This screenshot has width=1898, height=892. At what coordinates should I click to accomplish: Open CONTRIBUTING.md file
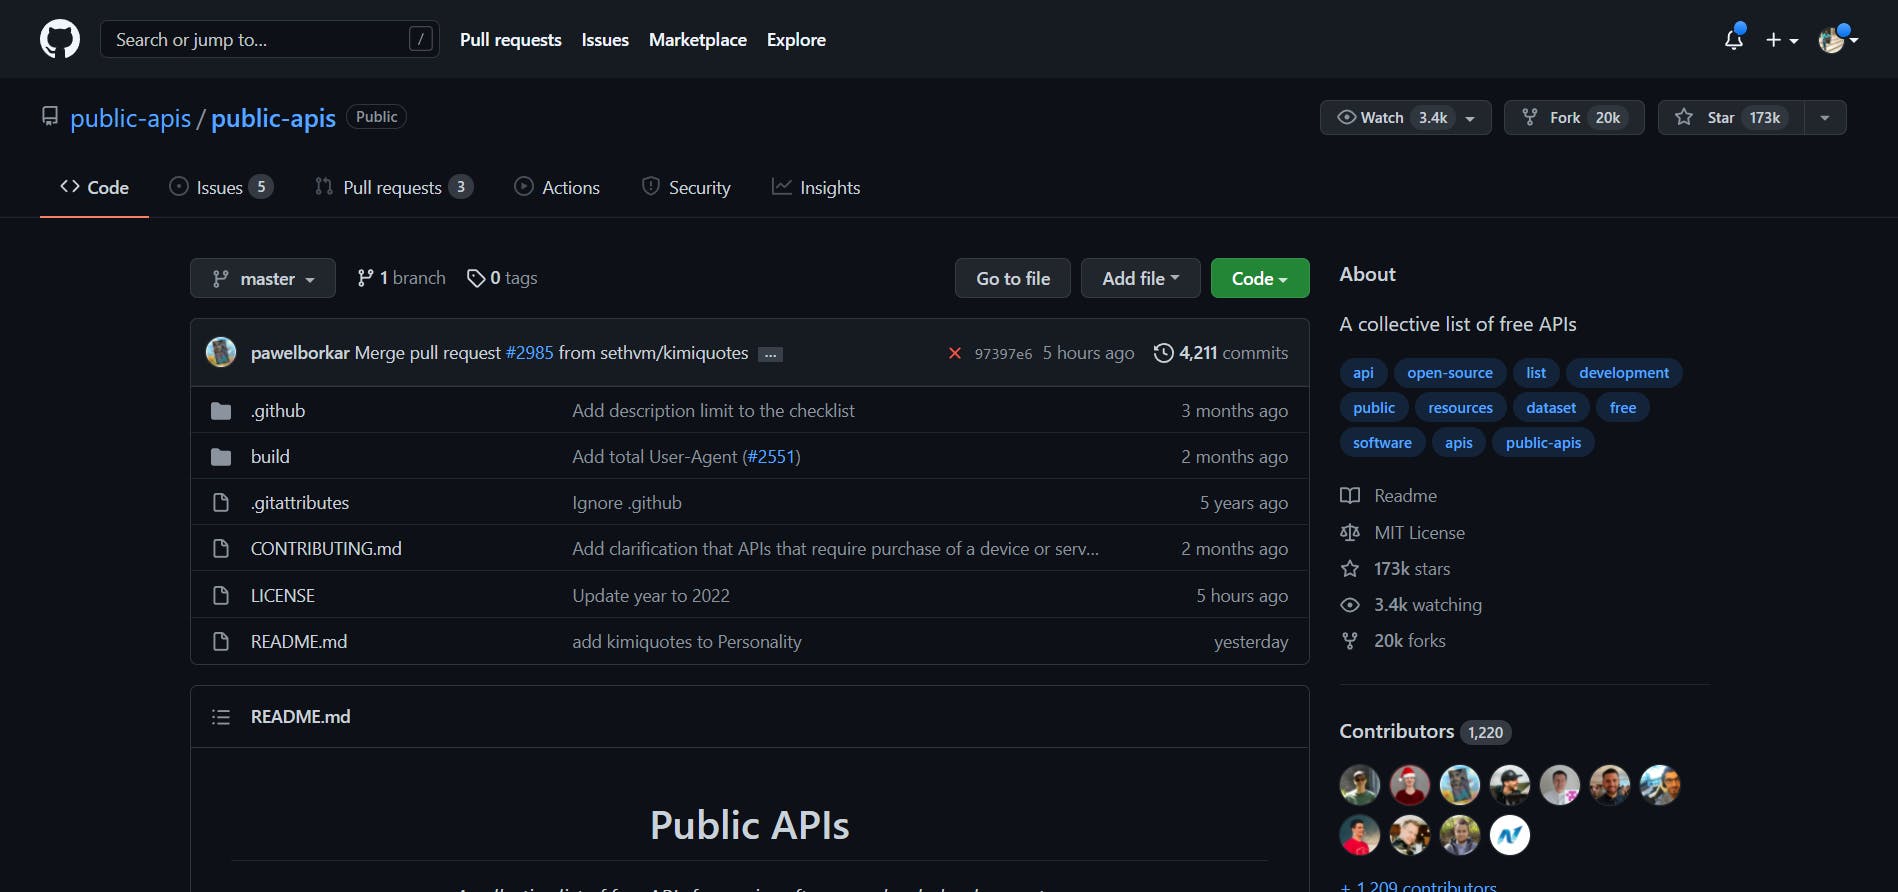click(326, 549)
